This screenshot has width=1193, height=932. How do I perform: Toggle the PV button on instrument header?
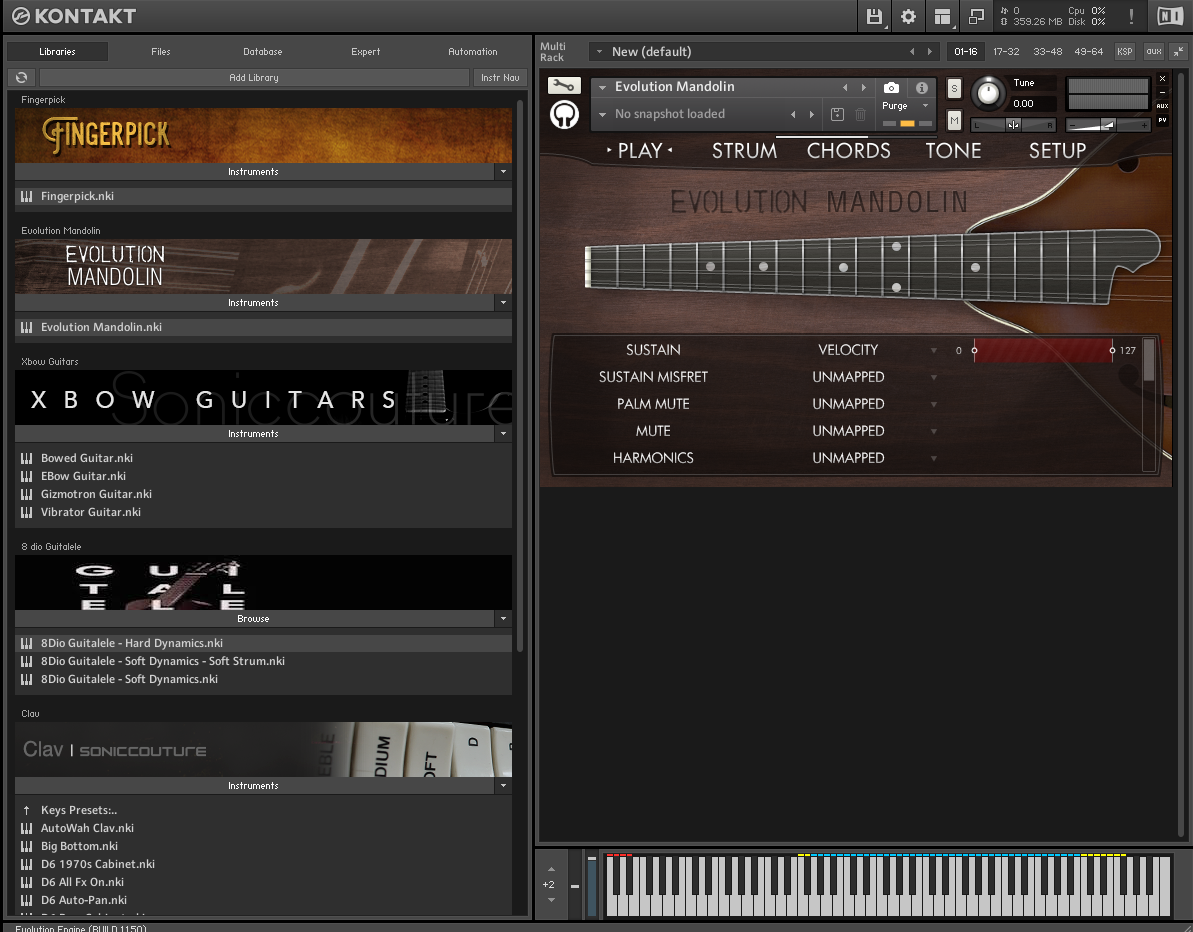tap(1163, 120)
